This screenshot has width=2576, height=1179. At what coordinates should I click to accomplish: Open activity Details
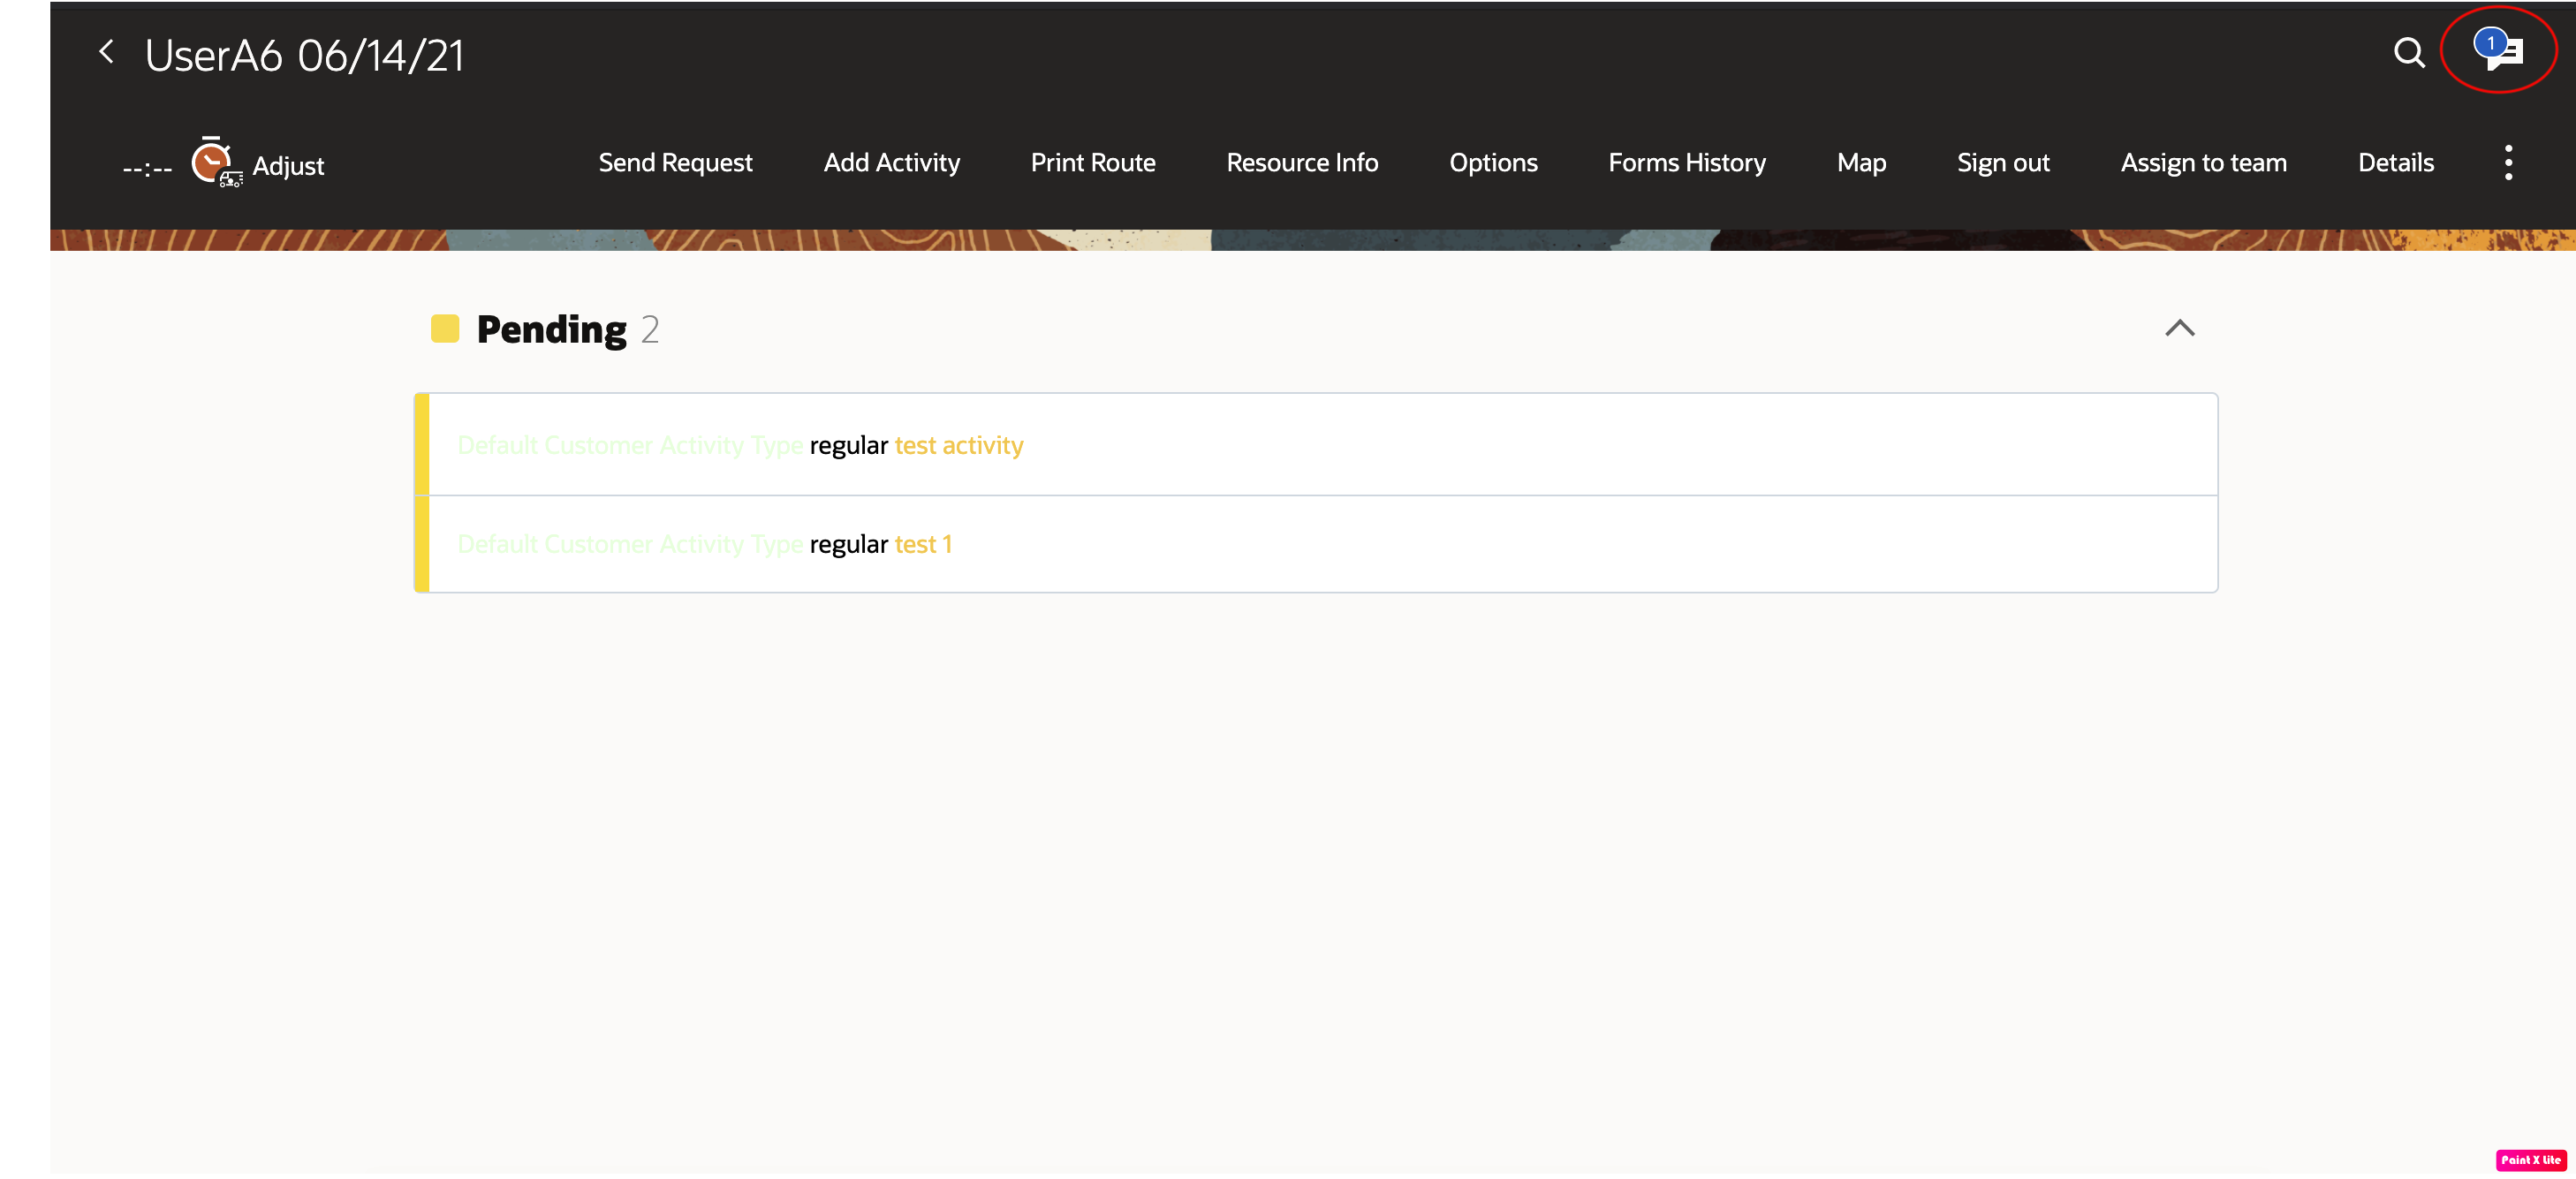(x=2396, y=162)
